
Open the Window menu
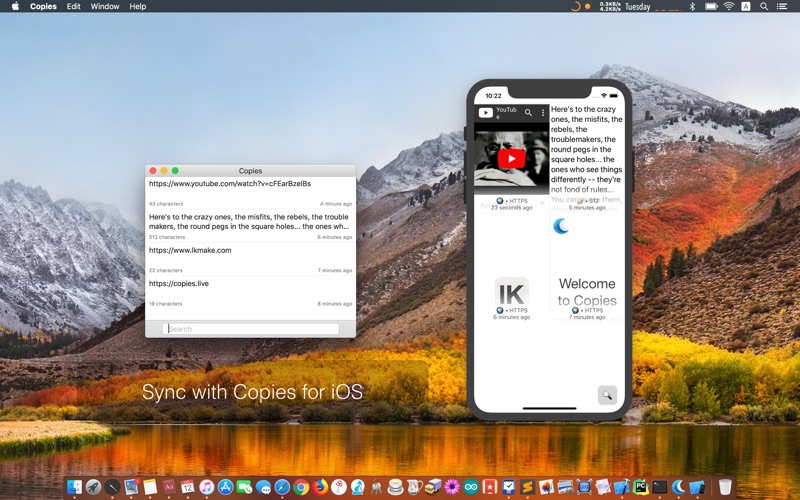click(x=105, y=6)
